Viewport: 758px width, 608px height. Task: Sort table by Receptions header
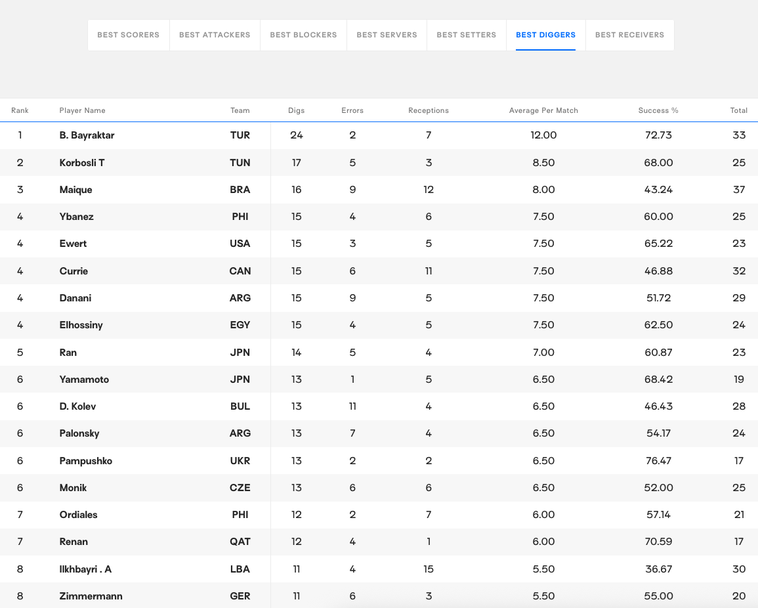pyautogui.click(x=428, y=110)
